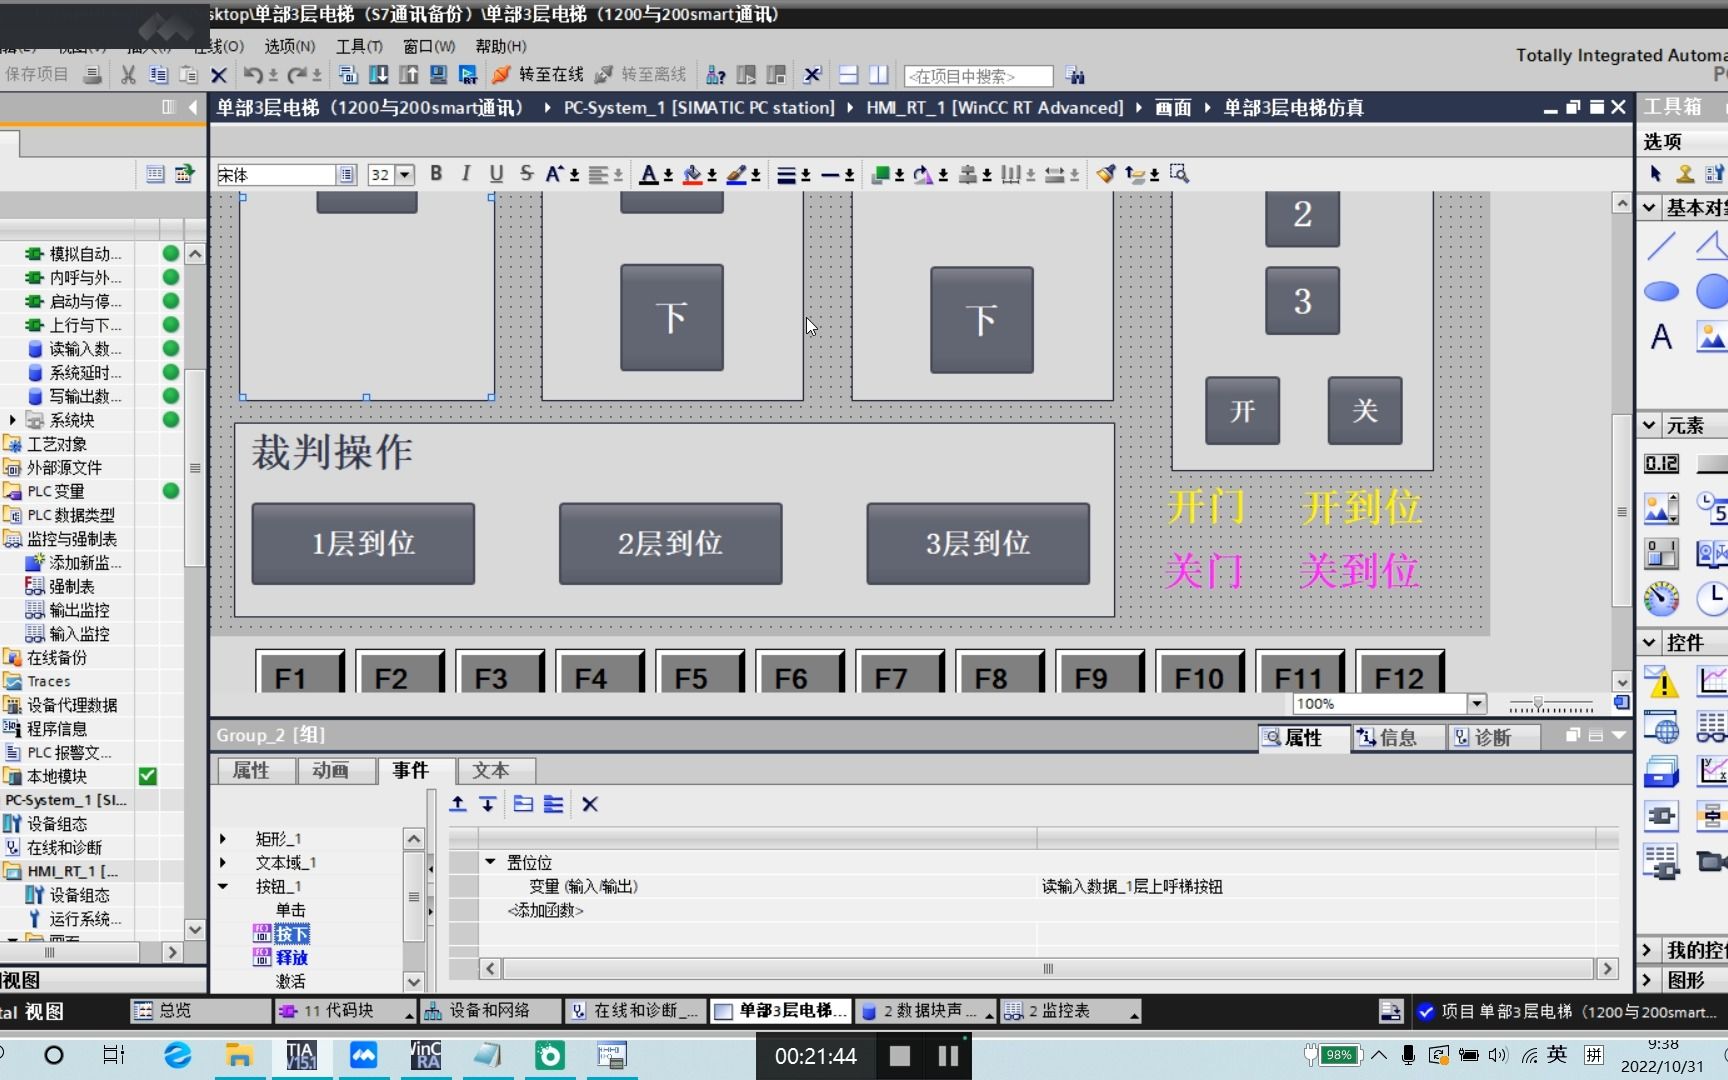Select the 开 door button on canvas
1728x1080 pixels.
1242,411
